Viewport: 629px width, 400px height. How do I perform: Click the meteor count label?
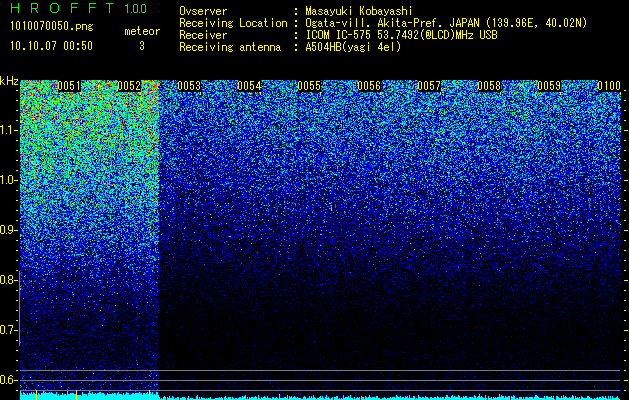[142, 31]
